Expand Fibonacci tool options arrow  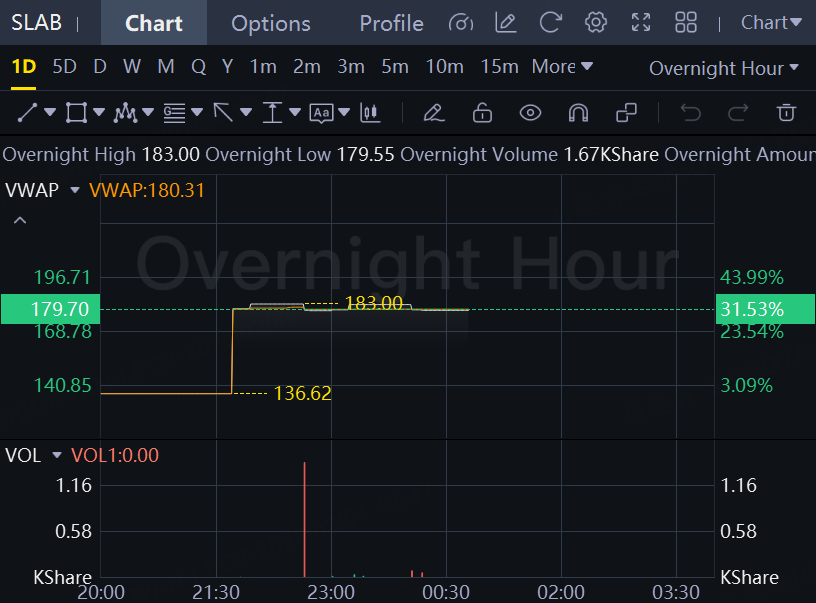point(197,112)
